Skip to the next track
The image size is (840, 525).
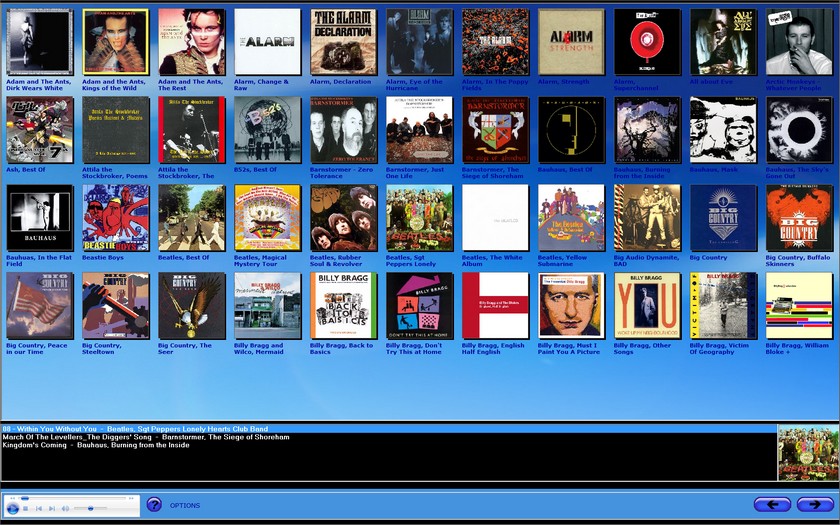point(52,508)
